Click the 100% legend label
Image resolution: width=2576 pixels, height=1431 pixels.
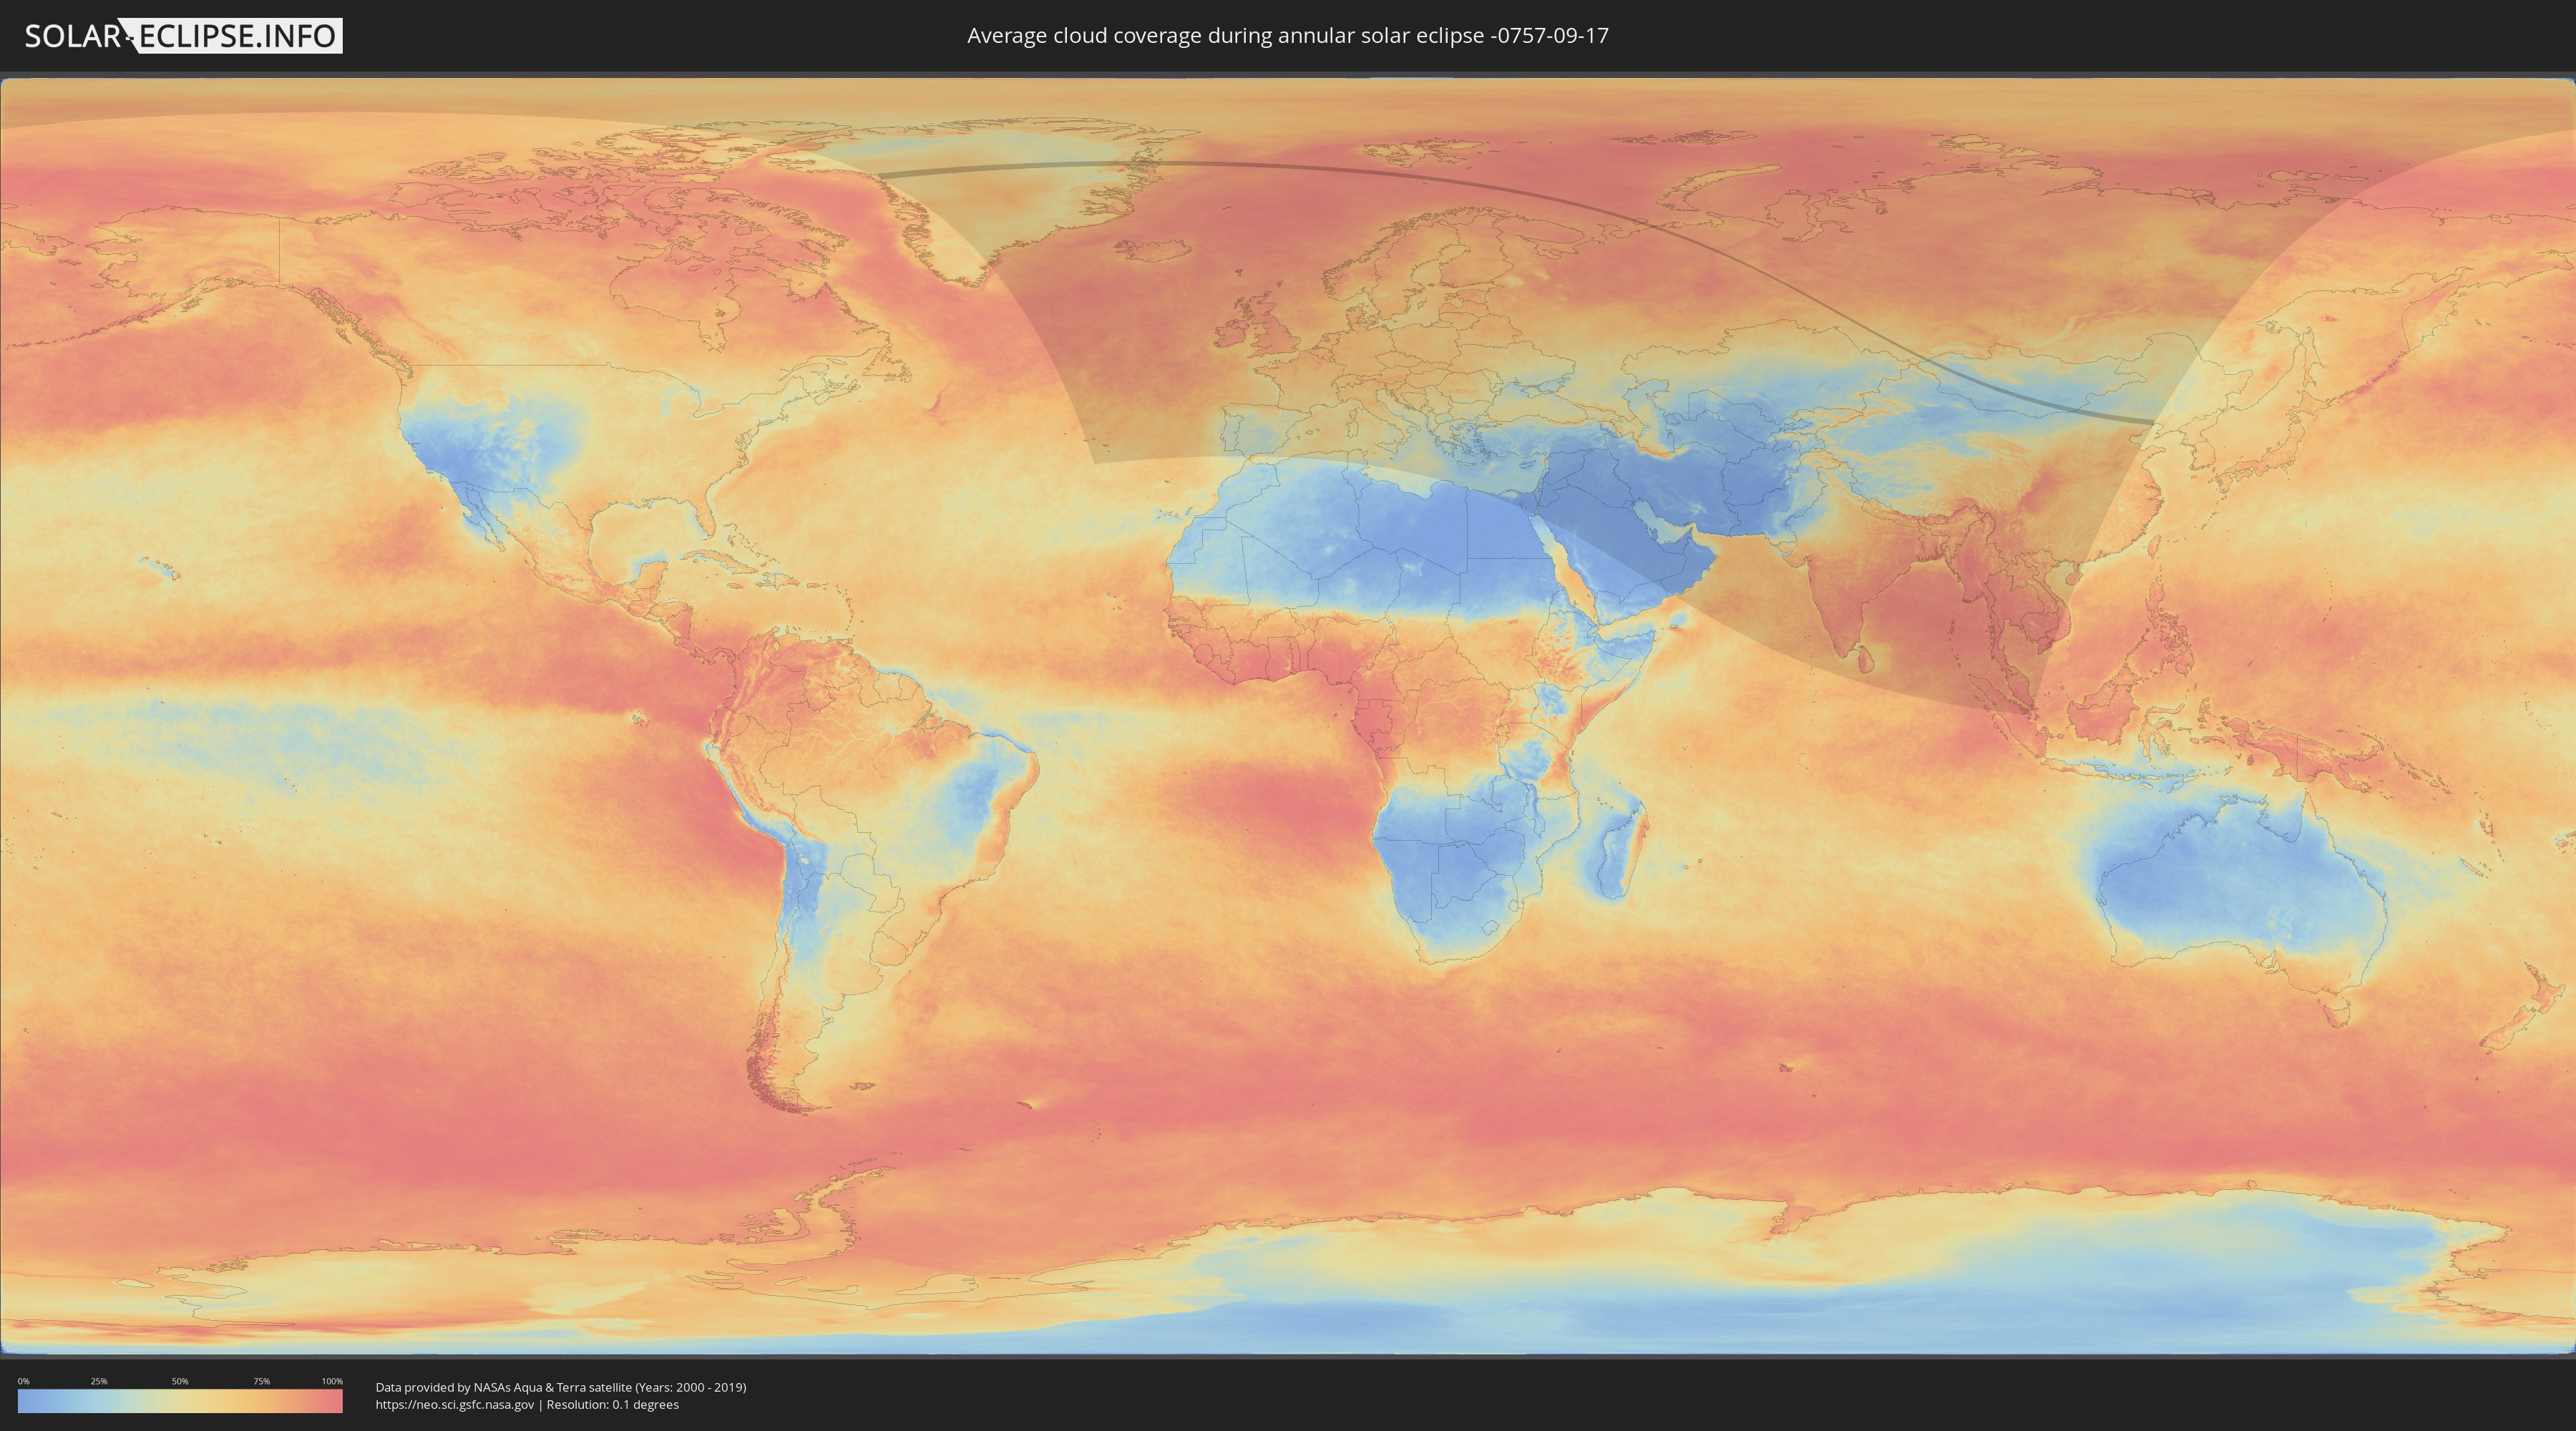pos(332,1381)
